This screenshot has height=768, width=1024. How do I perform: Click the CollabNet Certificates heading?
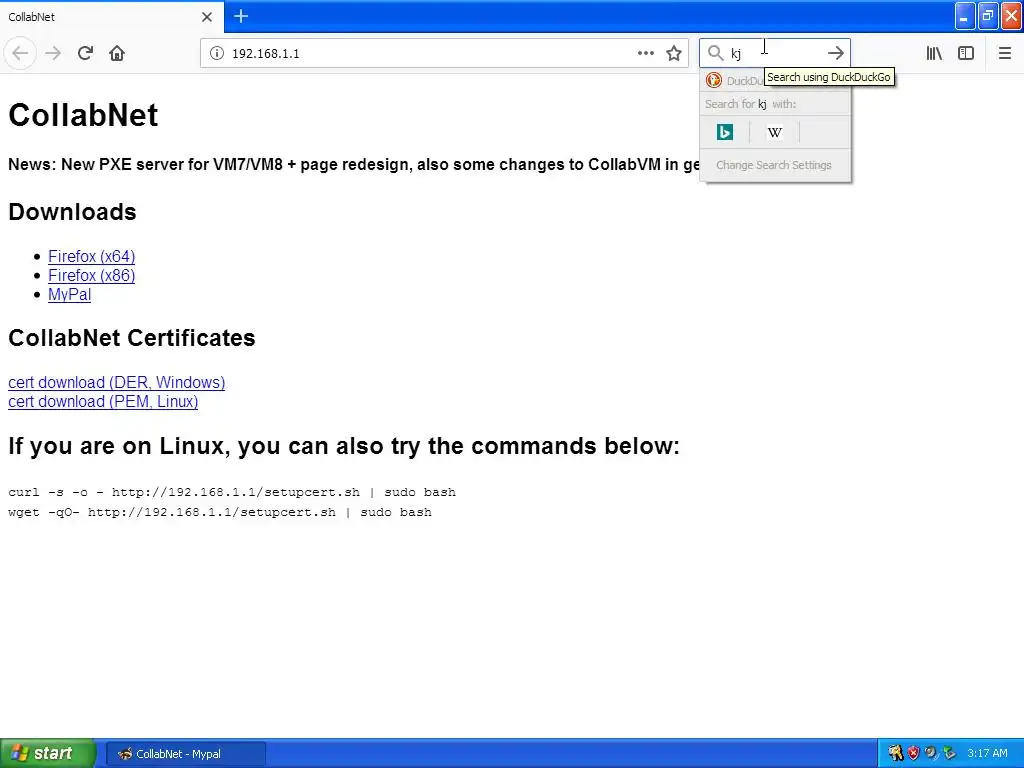click(x=131, y=338)
